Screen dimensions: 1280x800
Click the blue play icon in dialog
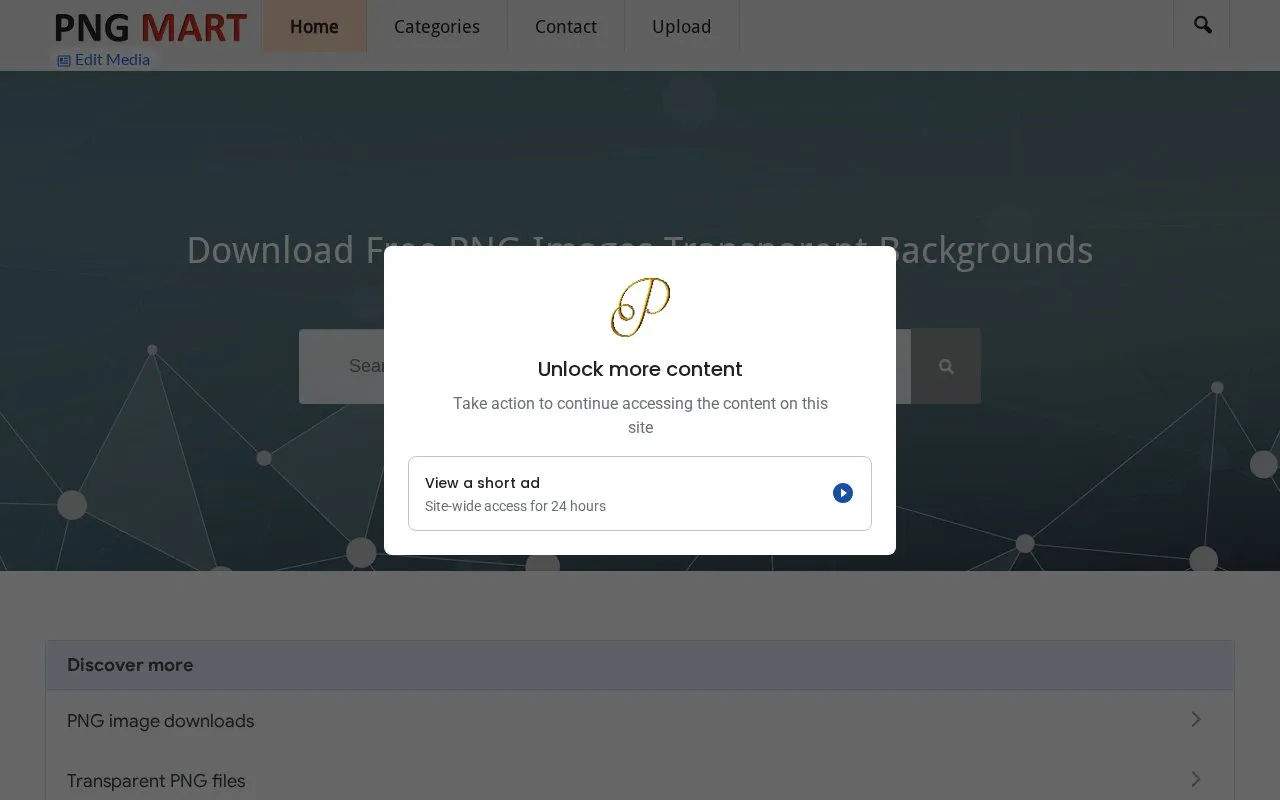843,493
